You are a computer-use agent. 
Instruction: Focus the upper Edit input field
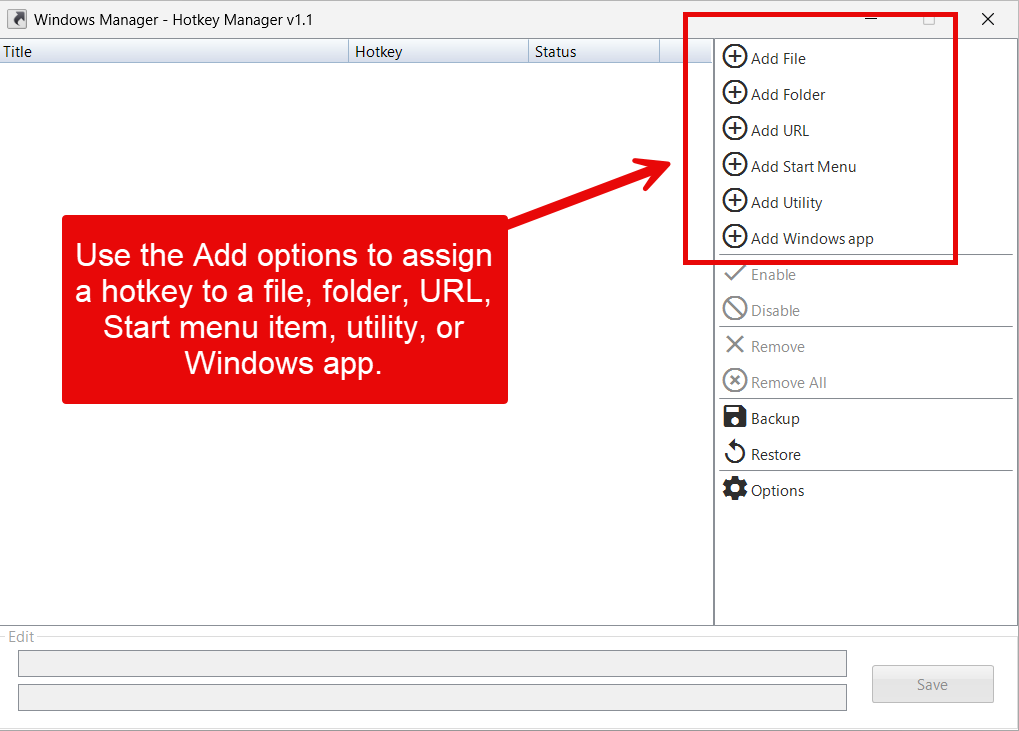pos(432,663)
